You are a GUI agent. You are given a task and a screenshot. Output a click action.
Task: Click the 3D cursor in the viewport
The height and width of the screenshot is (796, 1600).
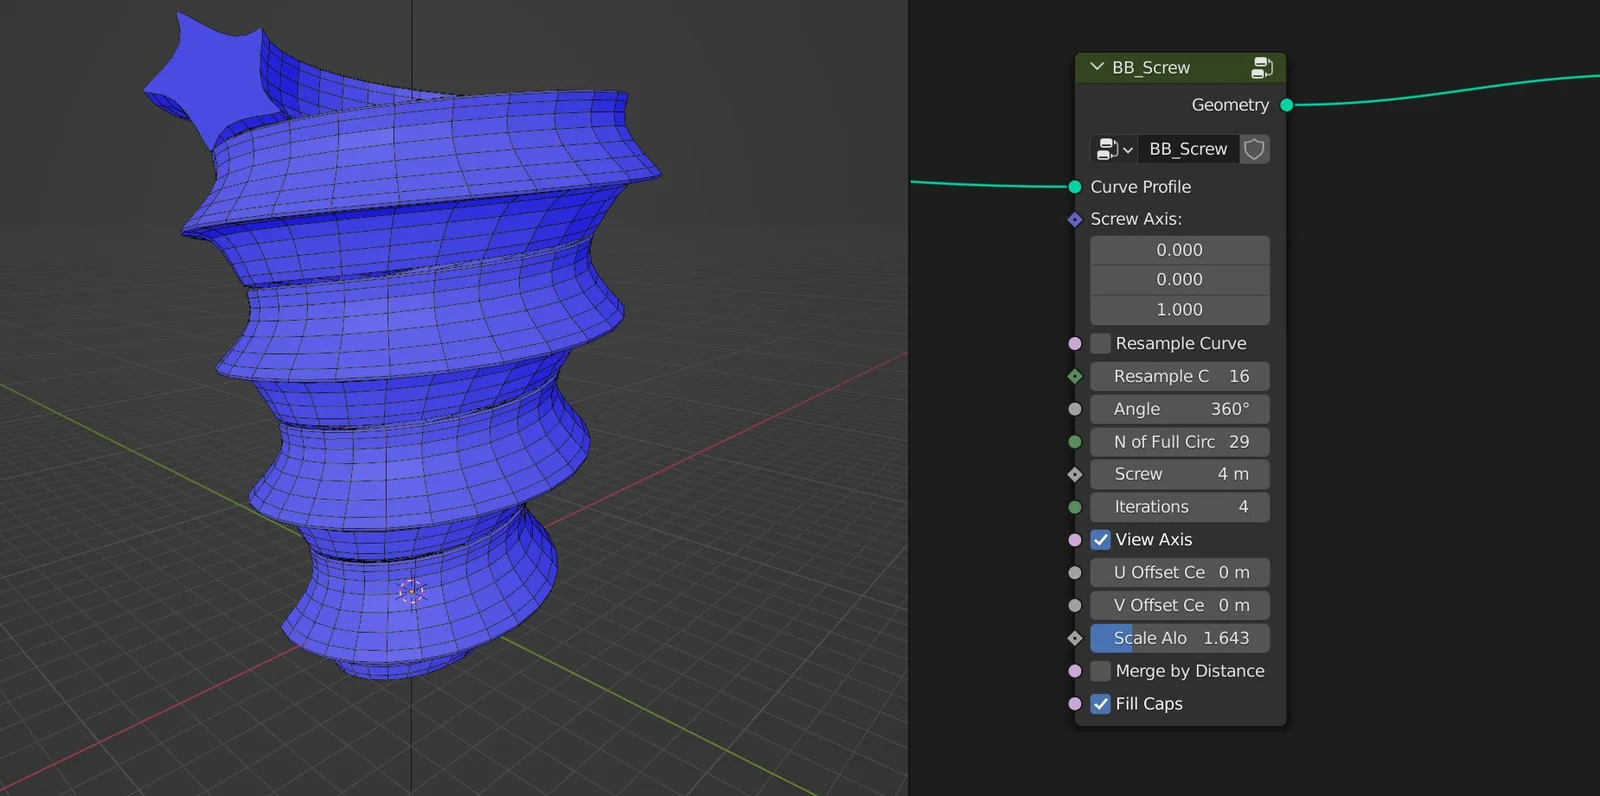pos(411,591)
